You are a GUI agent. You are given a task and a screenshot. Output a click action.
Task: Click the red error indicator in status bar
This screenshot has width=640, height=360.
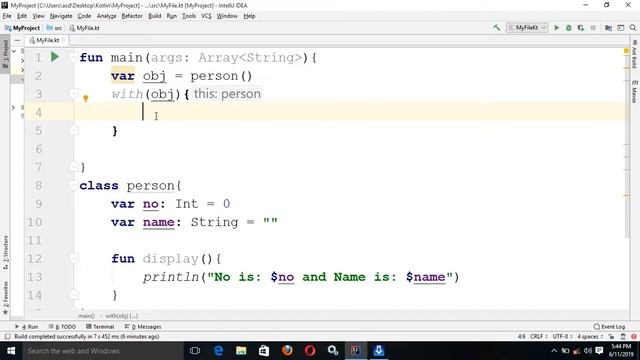click(x=633, y=337)
